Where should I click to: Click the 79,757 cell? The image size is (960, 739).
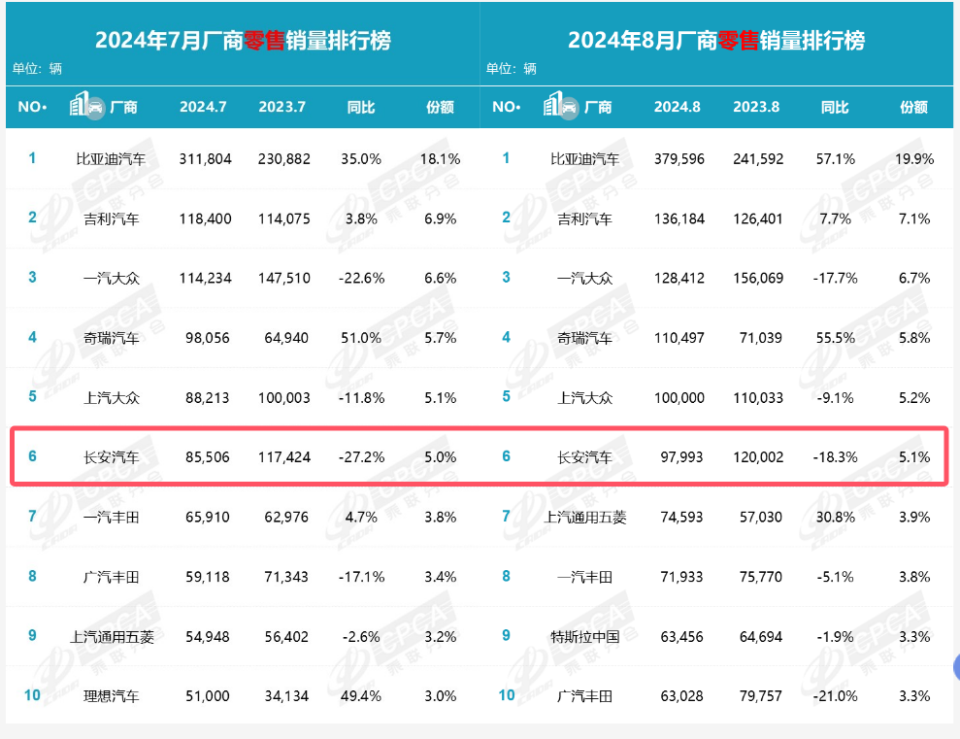[x=760, y=696]
